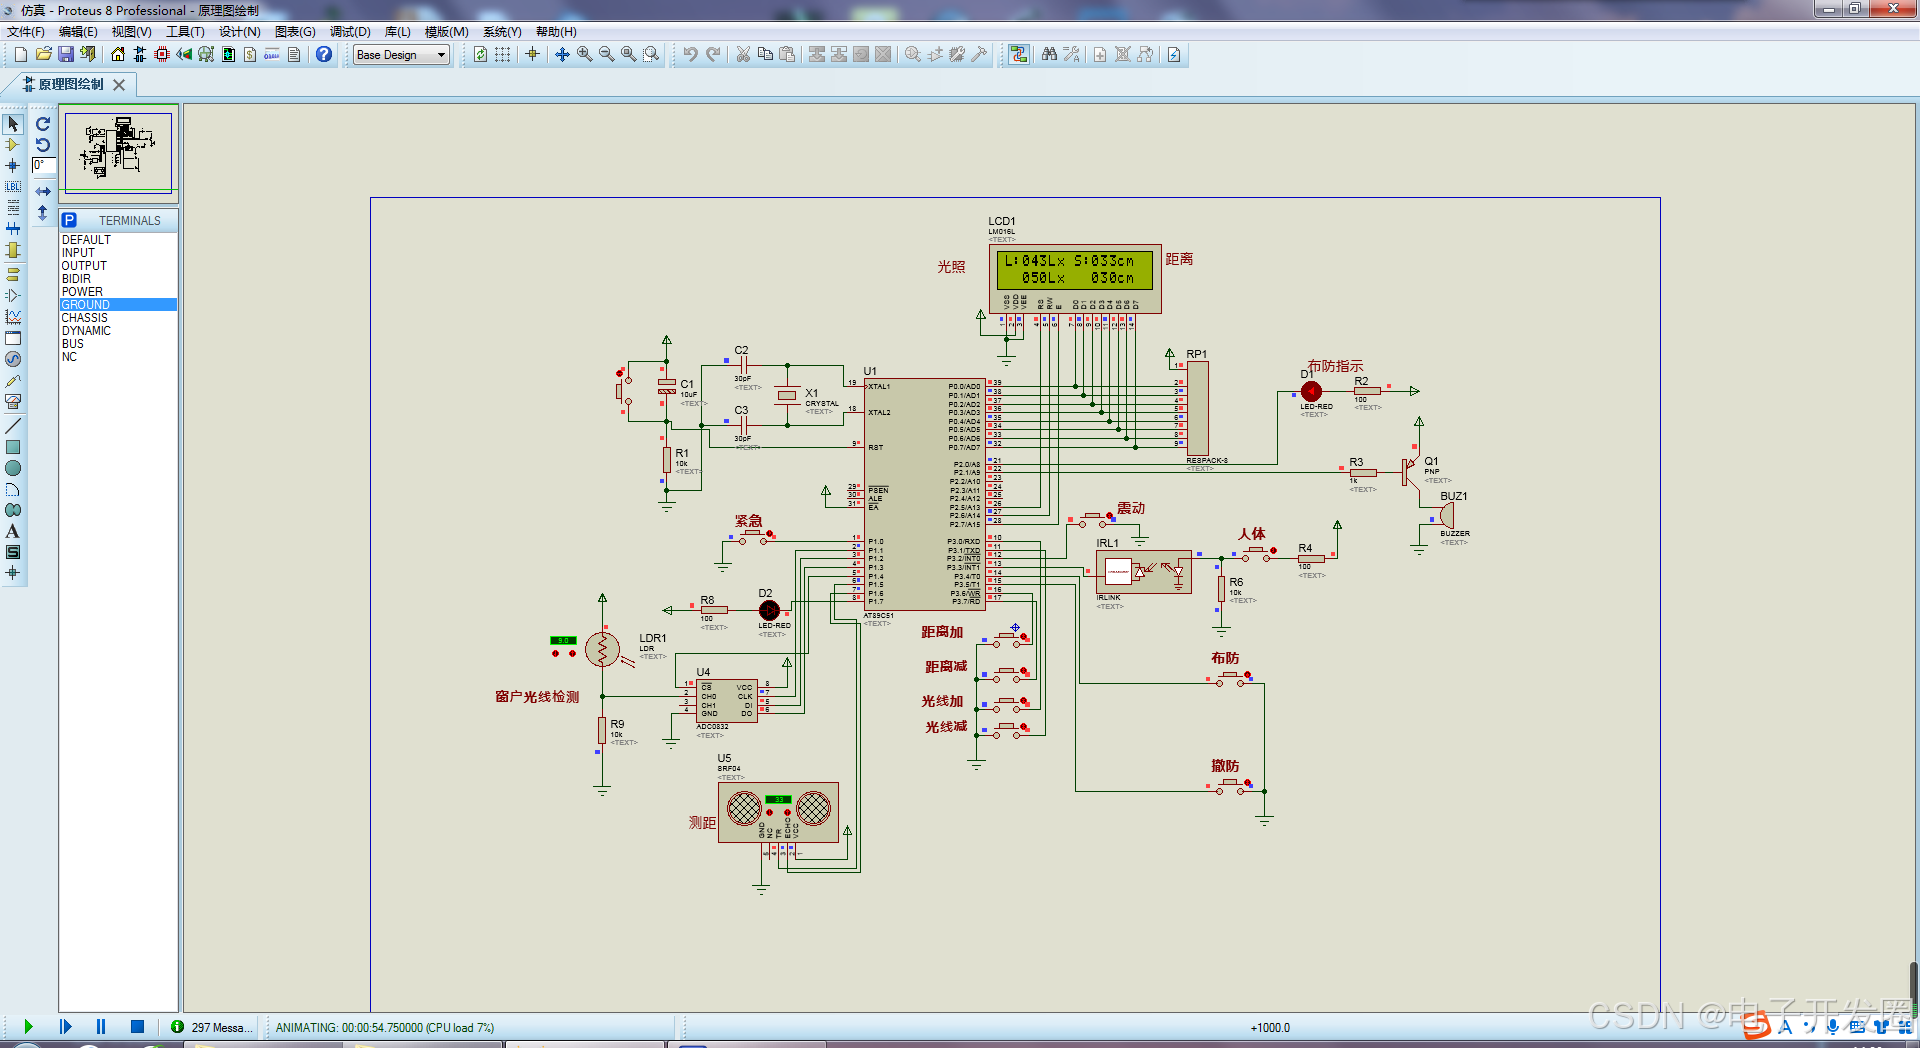Pause the running simulation

click(x=101, y=1027)
